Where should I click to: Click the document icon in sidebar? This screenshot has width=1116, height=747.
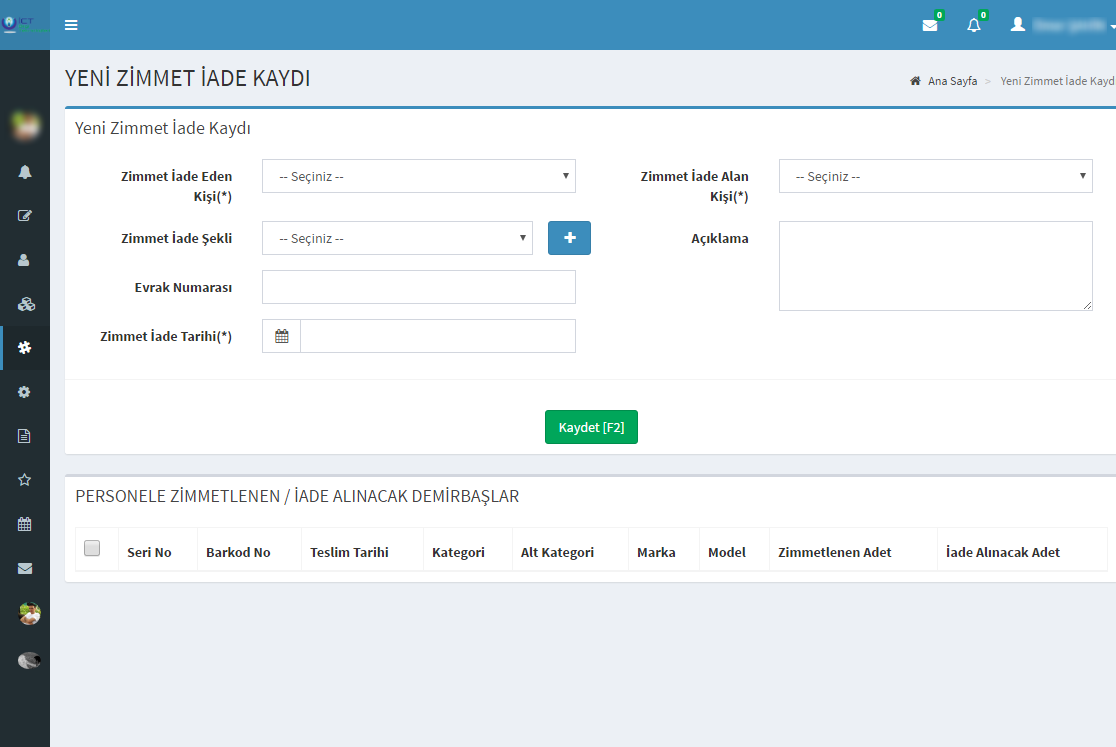(25, 436)
